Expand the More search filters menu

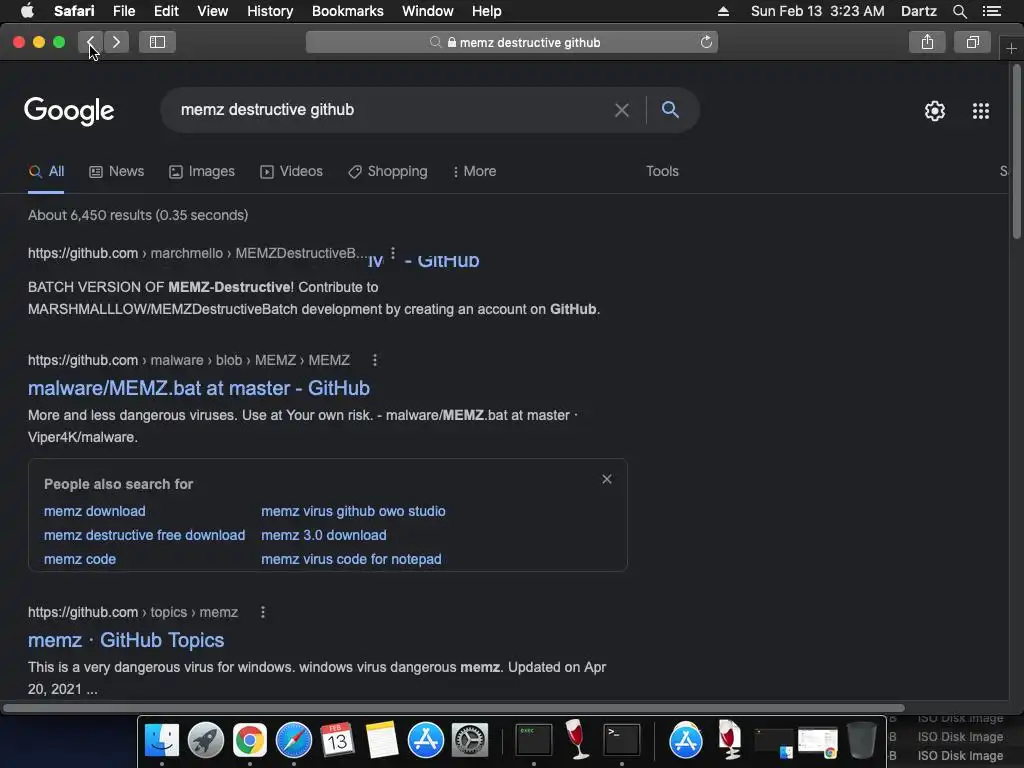(x=475, y=171)
